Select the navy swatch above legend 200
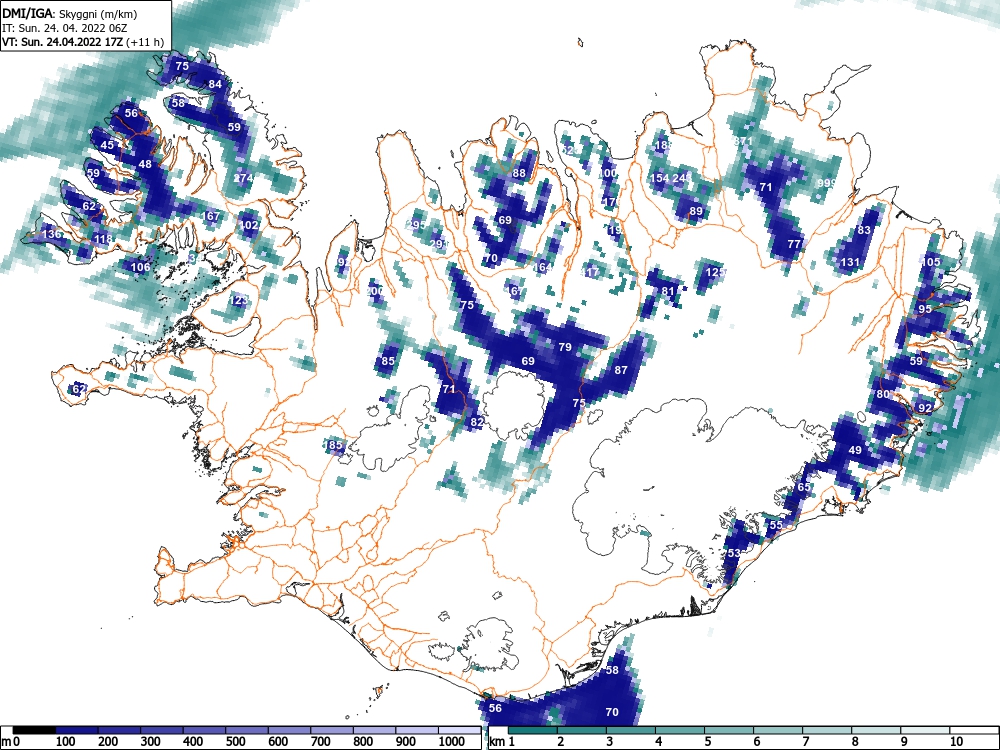 tap(119, 730)
